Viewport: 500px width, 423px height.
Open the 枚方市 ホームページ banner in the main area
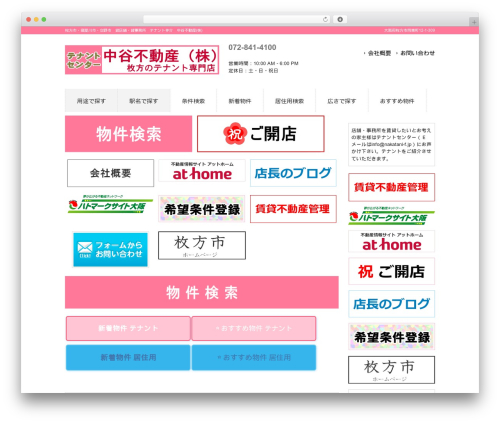click(202, 245)
